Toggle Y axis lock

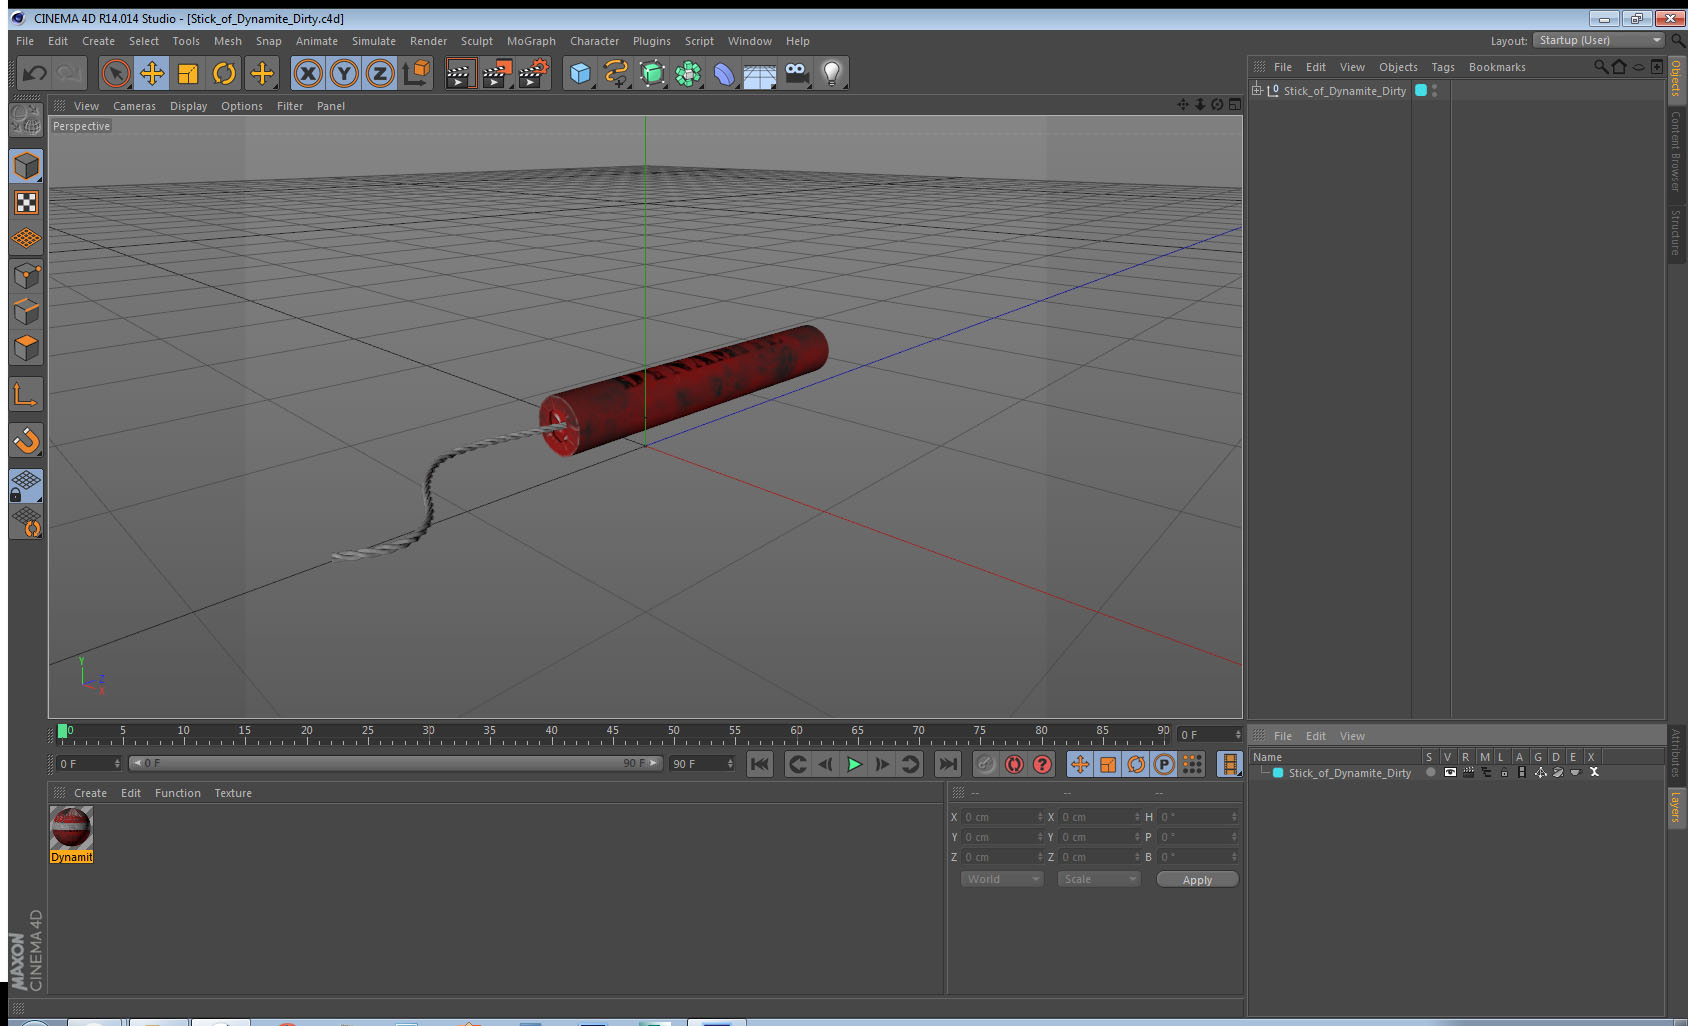[344, 73]
